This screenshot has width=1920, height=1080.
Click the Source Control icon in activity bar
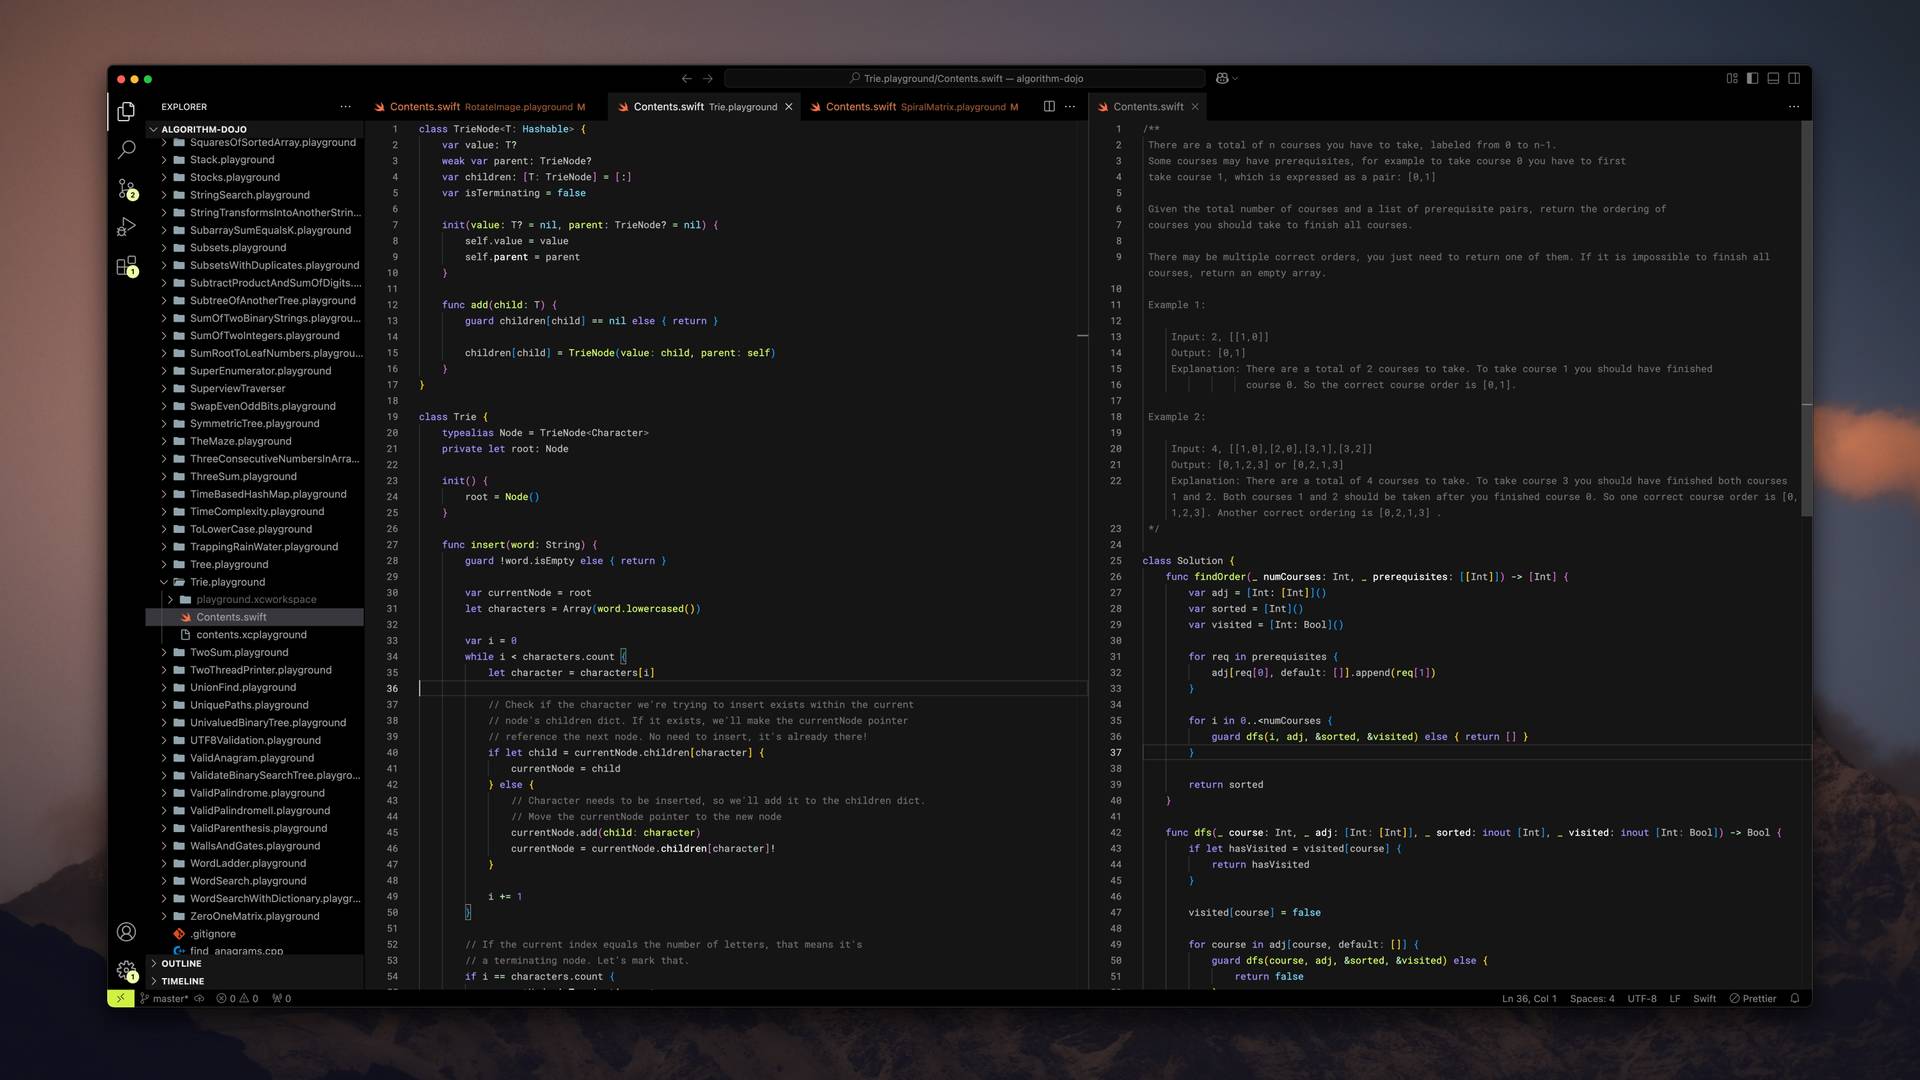point(127,186)
